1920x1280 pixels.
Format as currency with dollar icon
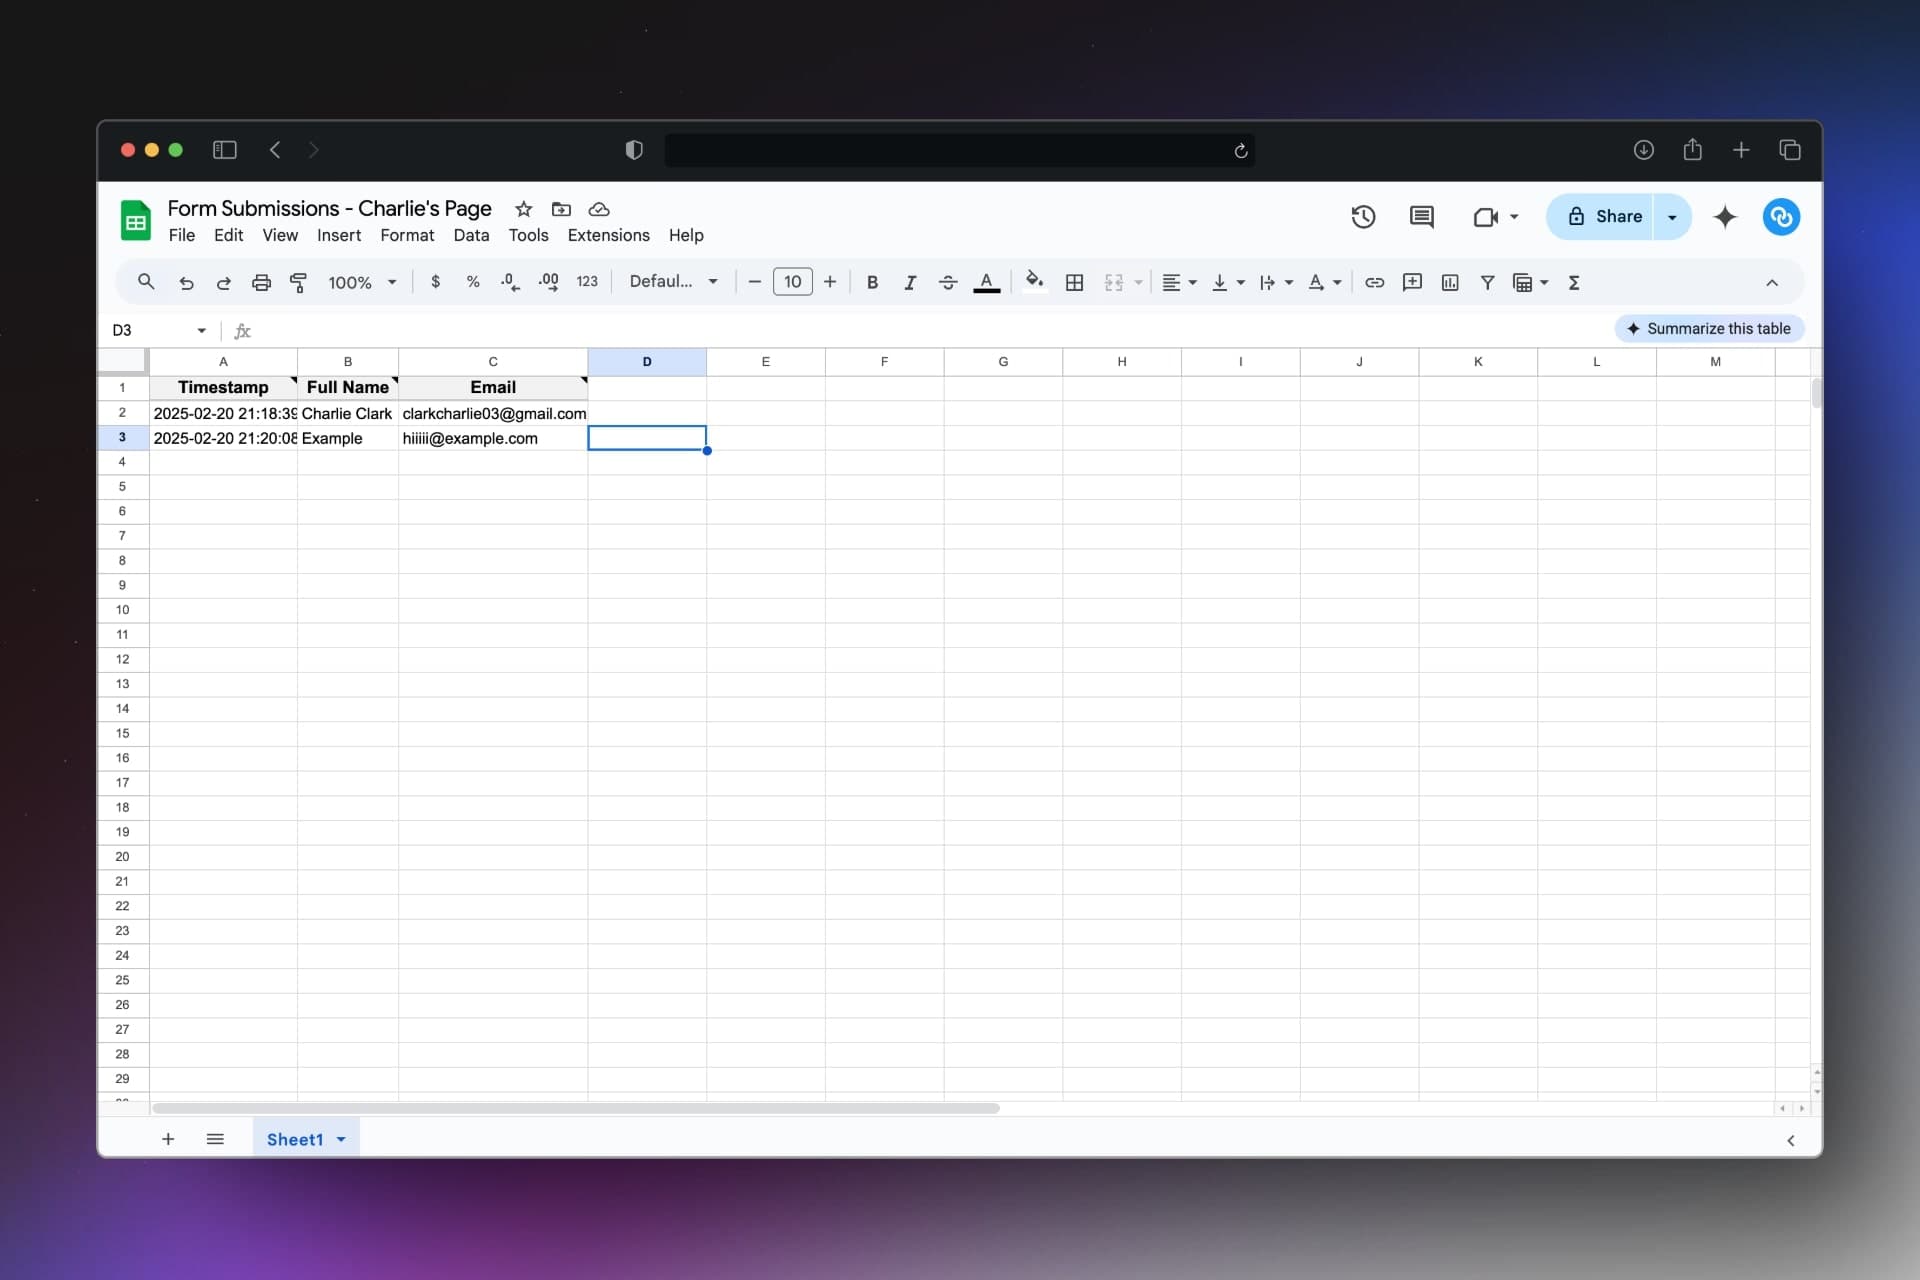pyautogui.click(x=435, y=282)
